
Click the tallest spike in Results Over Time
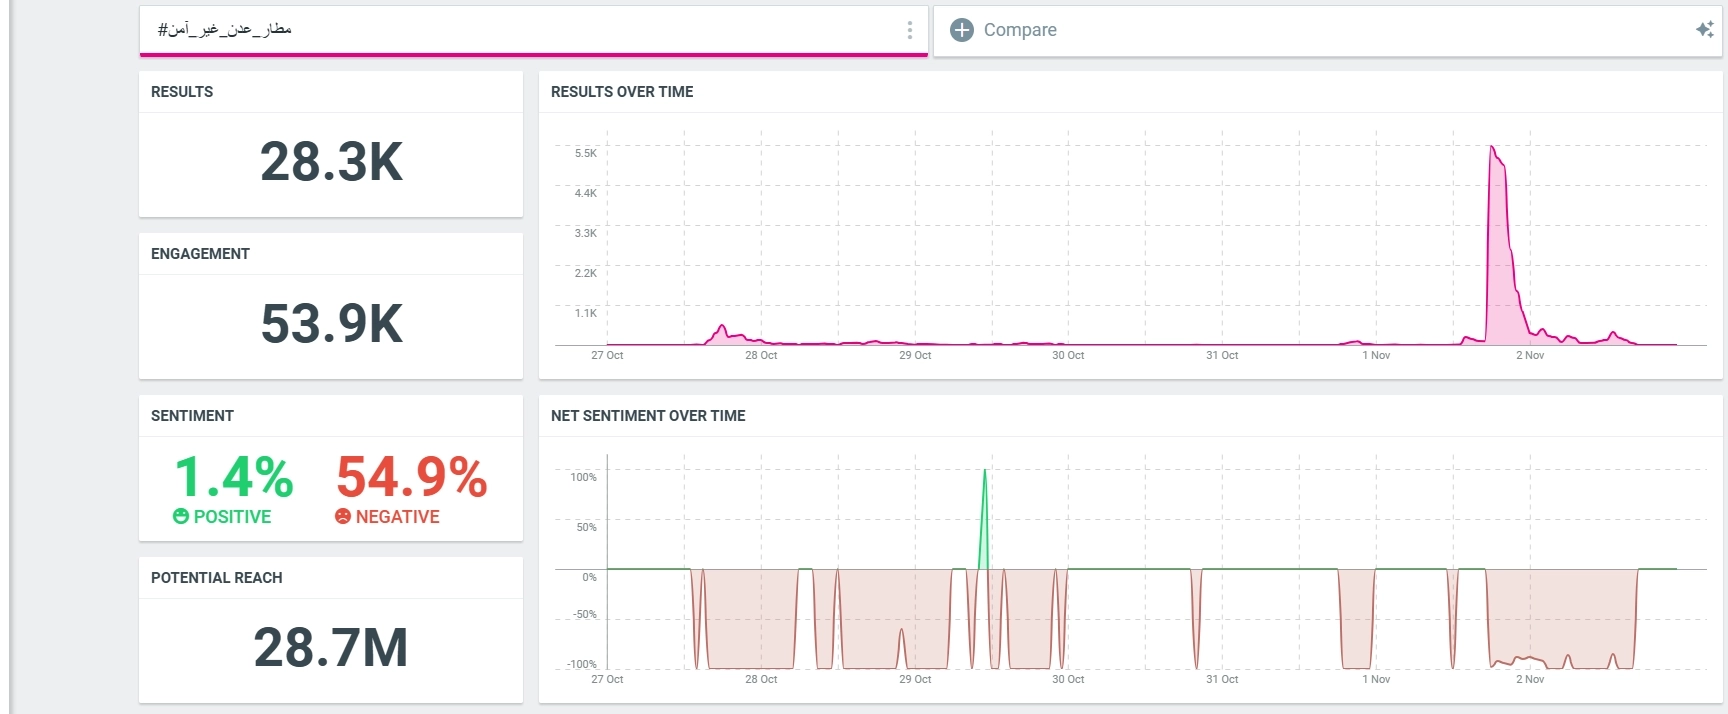coord(1493,155)
